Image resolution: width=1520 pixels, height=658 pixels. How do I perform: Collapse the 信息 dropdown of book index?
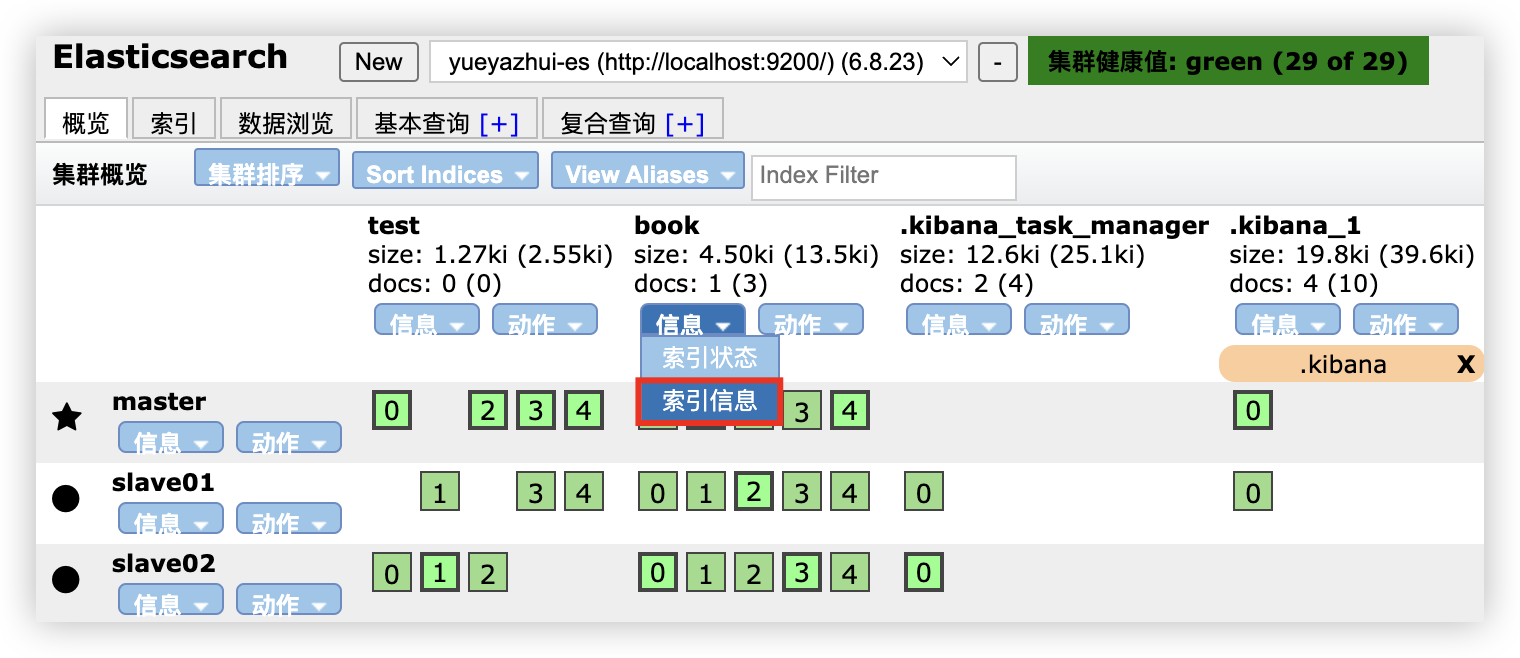tap(693, 320)
